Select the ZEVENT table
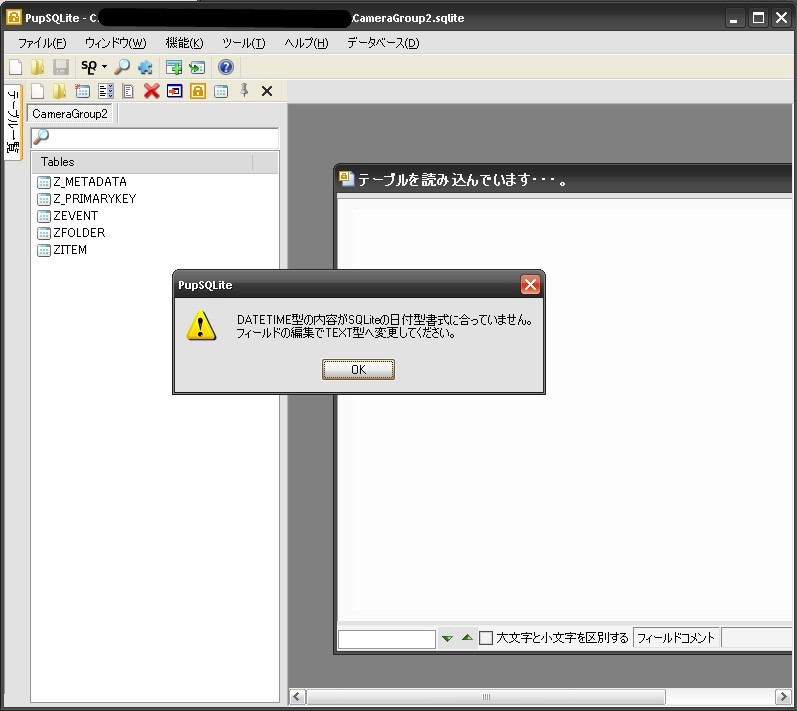This screenshot has width=797, height=711. tap(76, 215)
